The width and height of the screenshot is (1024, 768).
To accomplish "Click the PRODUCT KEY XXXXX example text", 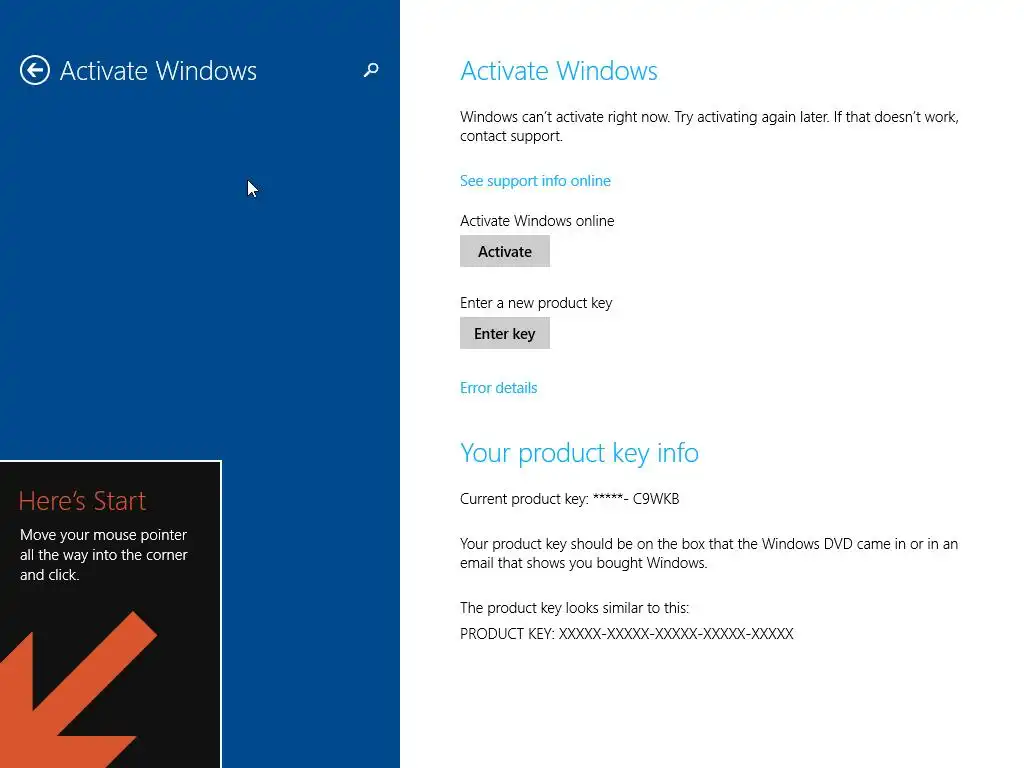I will (627, 634).
